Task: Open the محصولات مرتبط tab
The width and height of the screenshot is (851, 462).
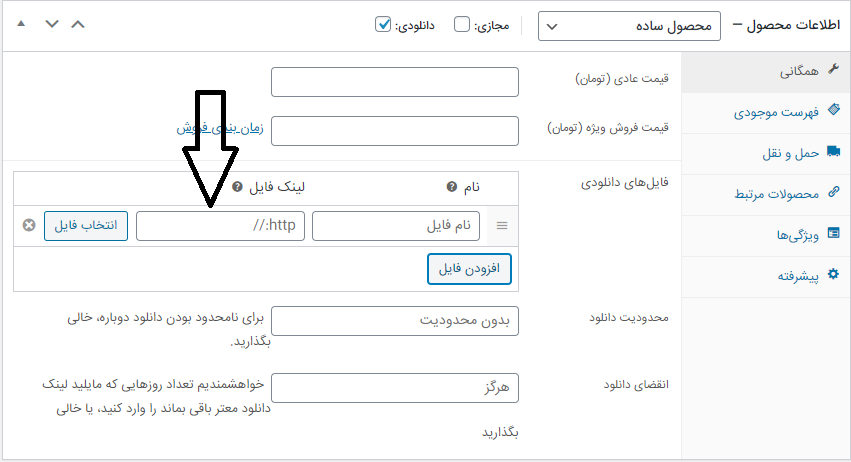Action: tap(766, 195)
